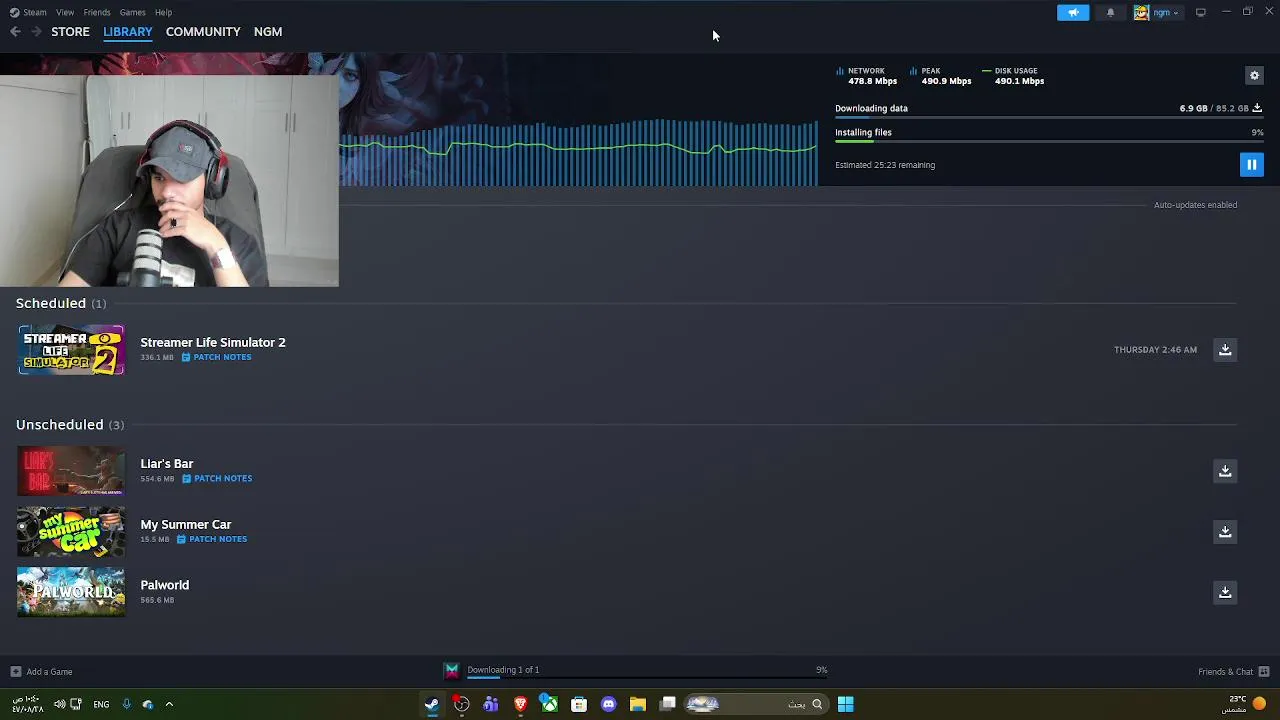Open the Windows Start menu
The image size is (1280, 720).
click(845, 704)
